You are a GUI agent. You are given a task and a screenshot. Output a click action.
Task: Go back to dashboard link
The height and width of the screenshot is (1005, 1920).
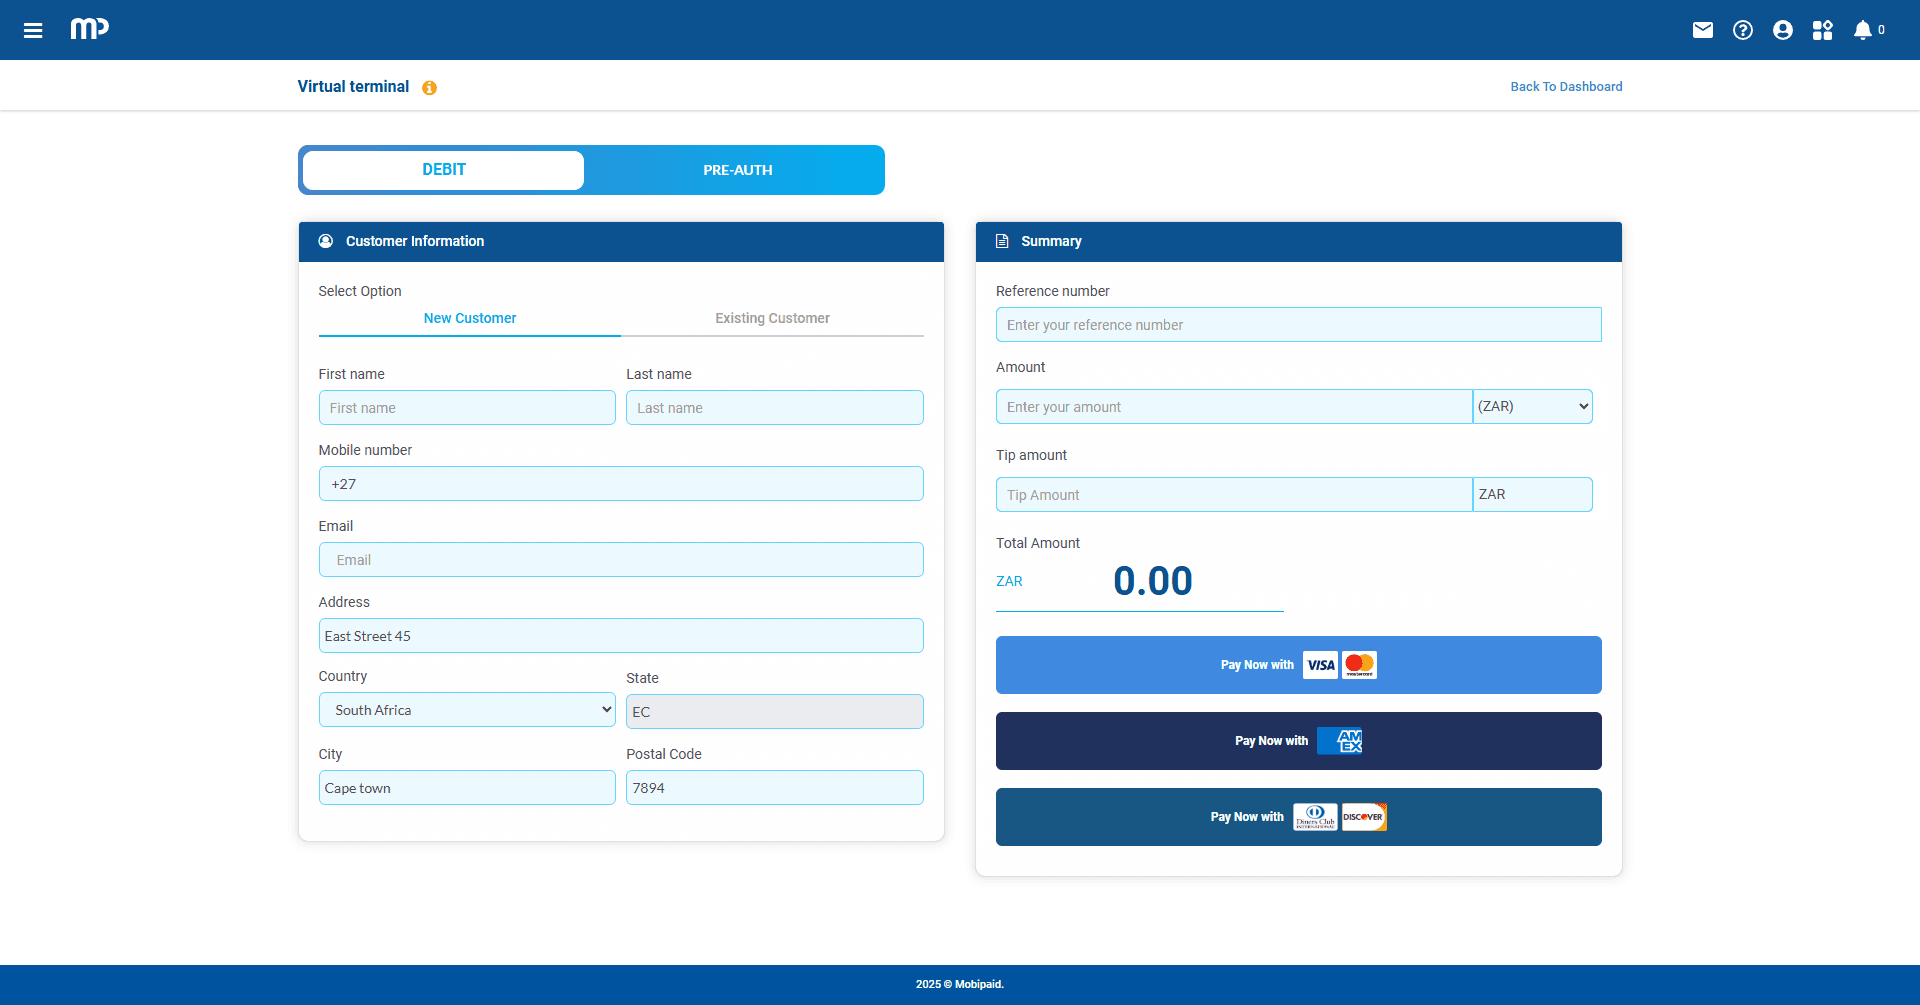1566,87
